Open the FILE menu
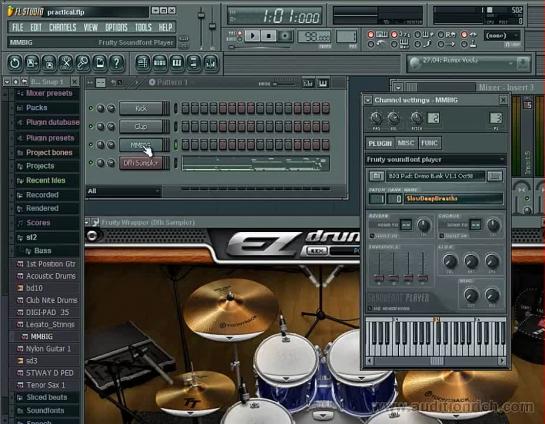The height and width of the screenshot is (424, 545). (18, 27)
